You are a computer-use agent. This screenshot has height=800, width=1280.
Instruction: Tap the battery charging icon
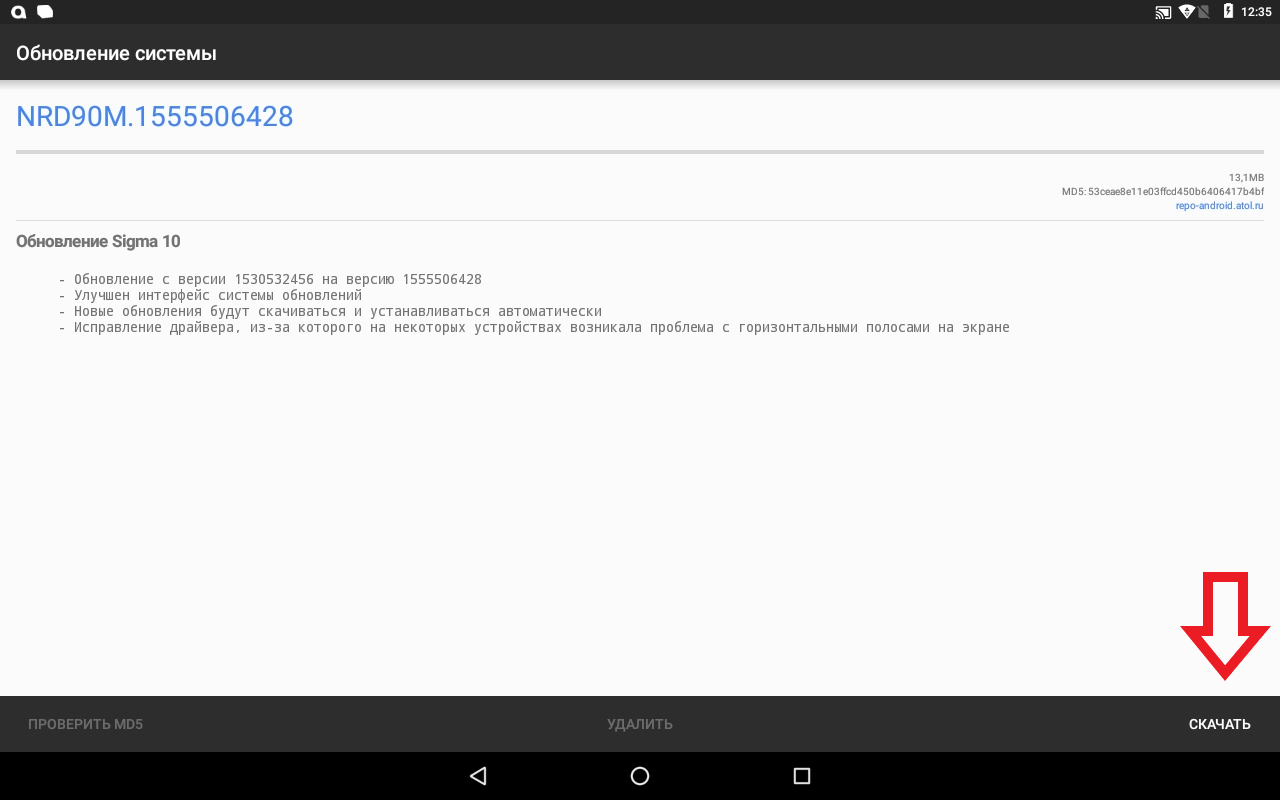point(1228,12)
